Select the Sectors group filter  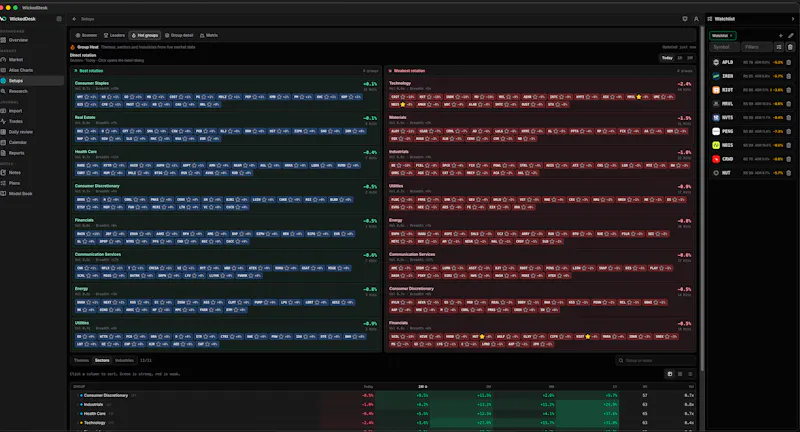[x=102, y=360]
